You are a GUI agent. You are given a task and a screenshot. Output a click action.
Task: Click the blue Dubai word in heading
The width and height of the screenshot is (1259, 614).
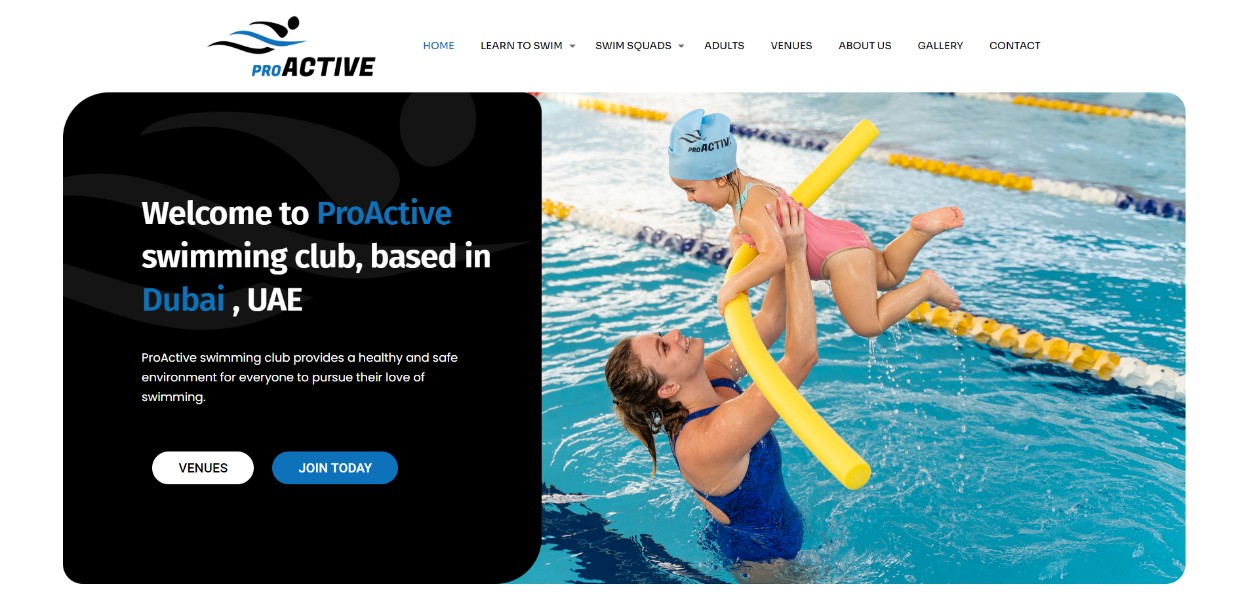point(184,299)
